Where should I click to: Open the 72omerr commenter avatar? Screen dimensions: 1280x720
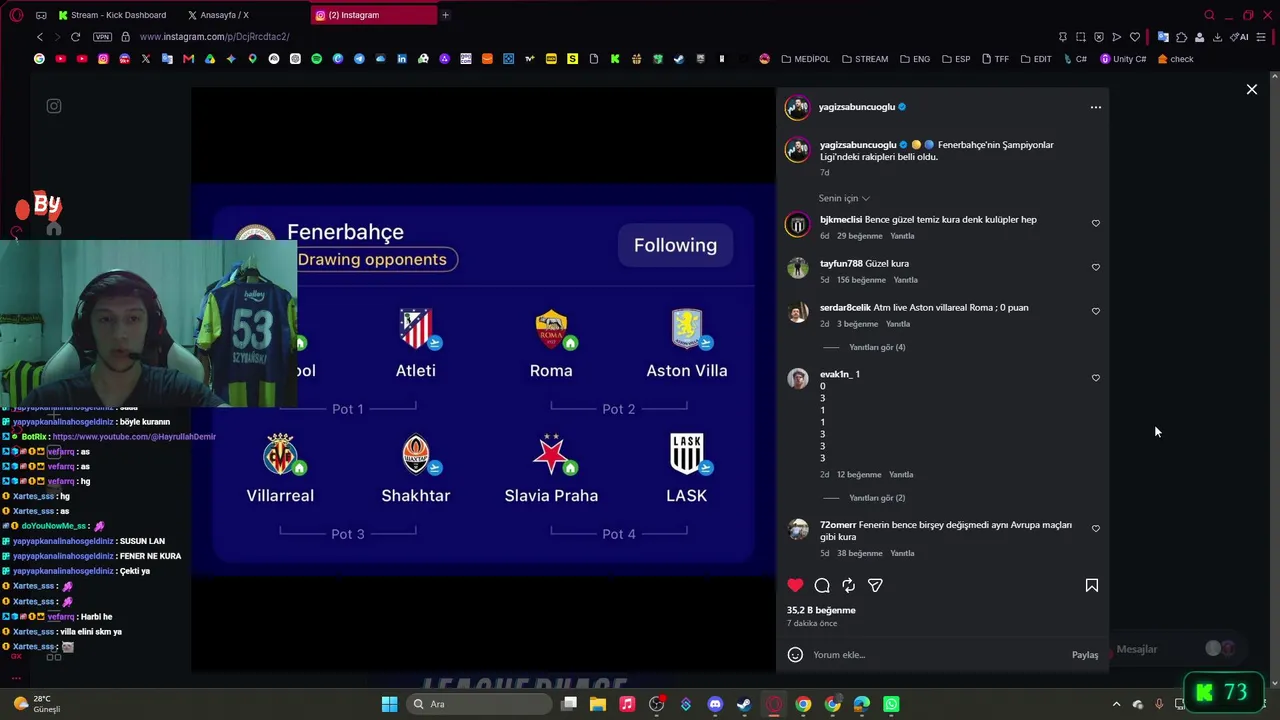click(x=798, y=529)
